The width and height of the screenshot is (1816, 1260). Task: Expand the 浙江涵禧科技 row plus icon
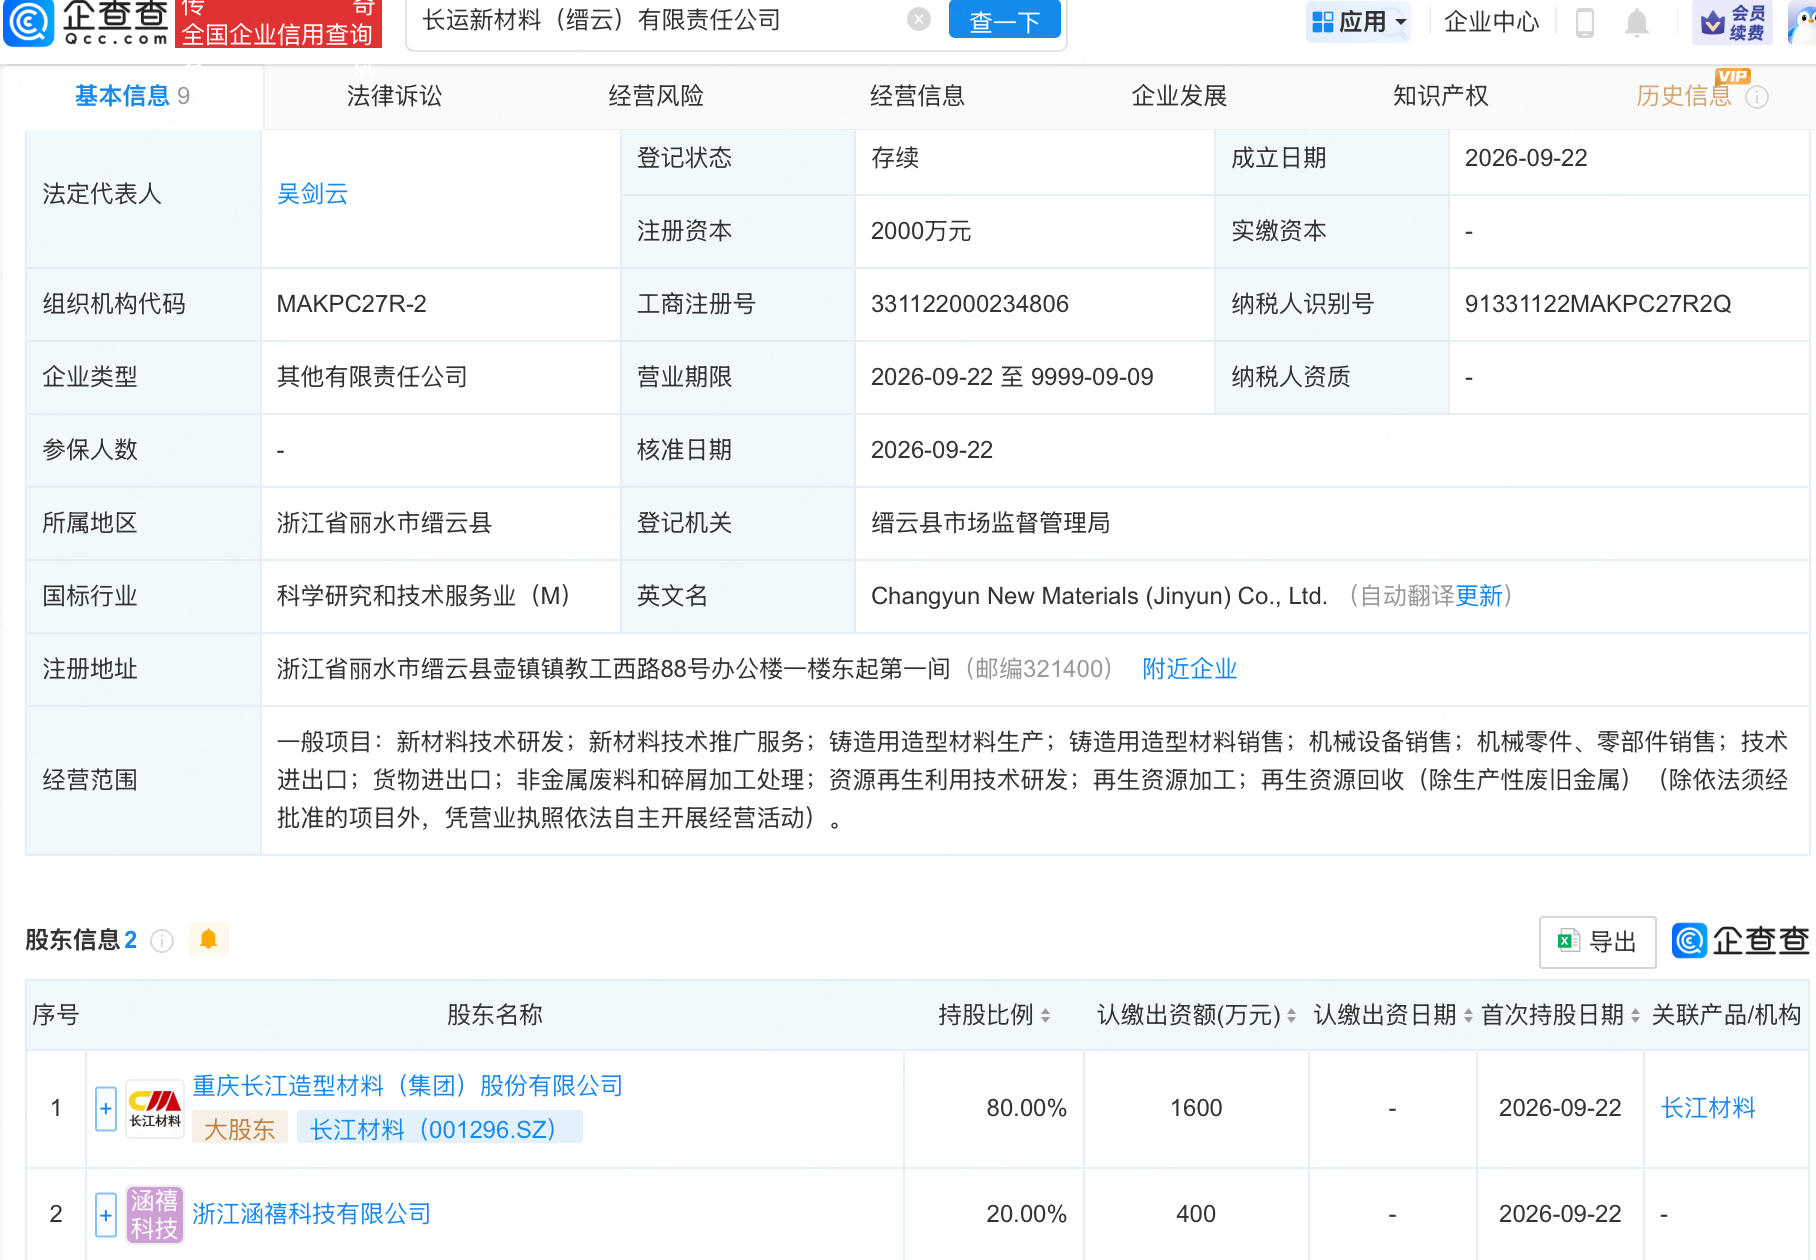(106, 1215)
